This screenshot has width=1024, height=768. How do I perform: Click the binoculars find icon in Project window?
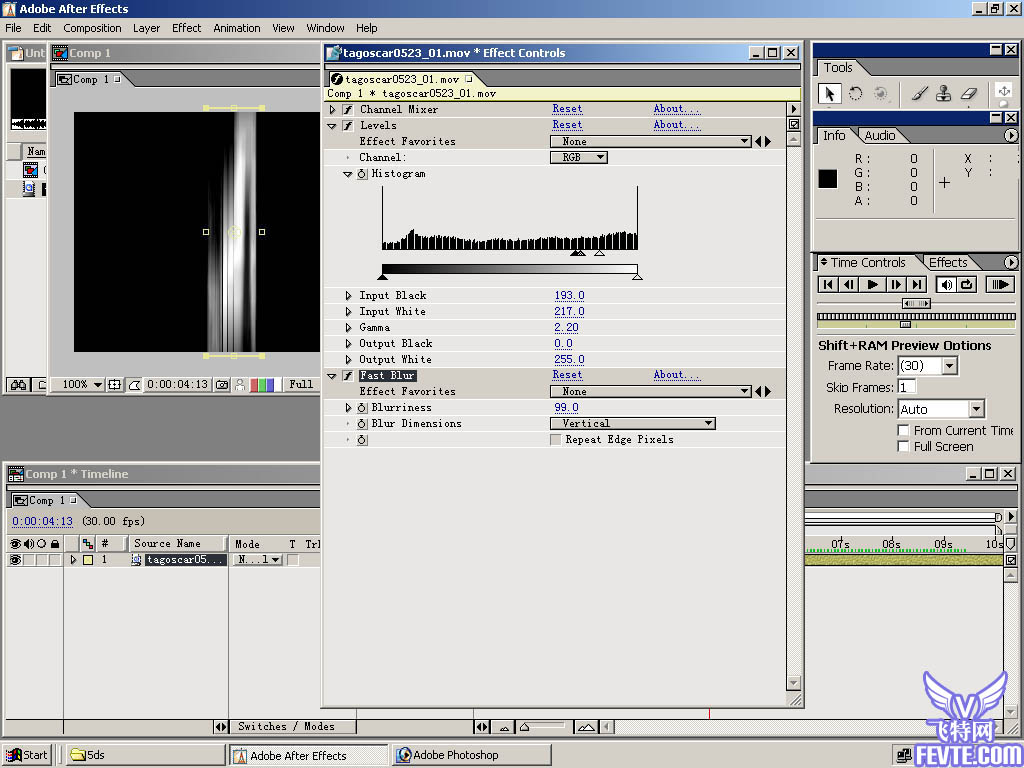18,385
